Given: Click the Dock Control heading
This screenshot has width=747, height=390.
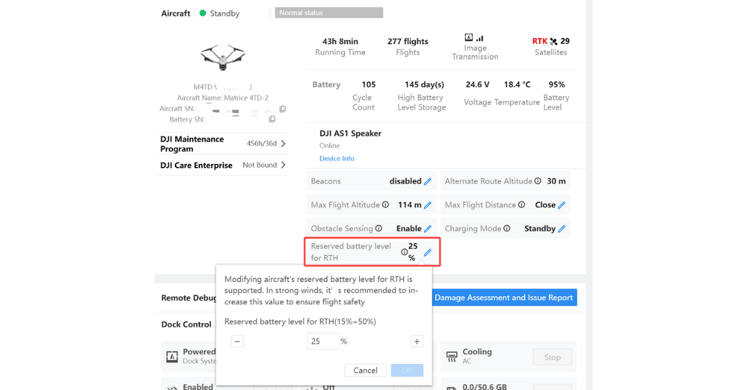Looking at the screenshot, I should 186,324.
